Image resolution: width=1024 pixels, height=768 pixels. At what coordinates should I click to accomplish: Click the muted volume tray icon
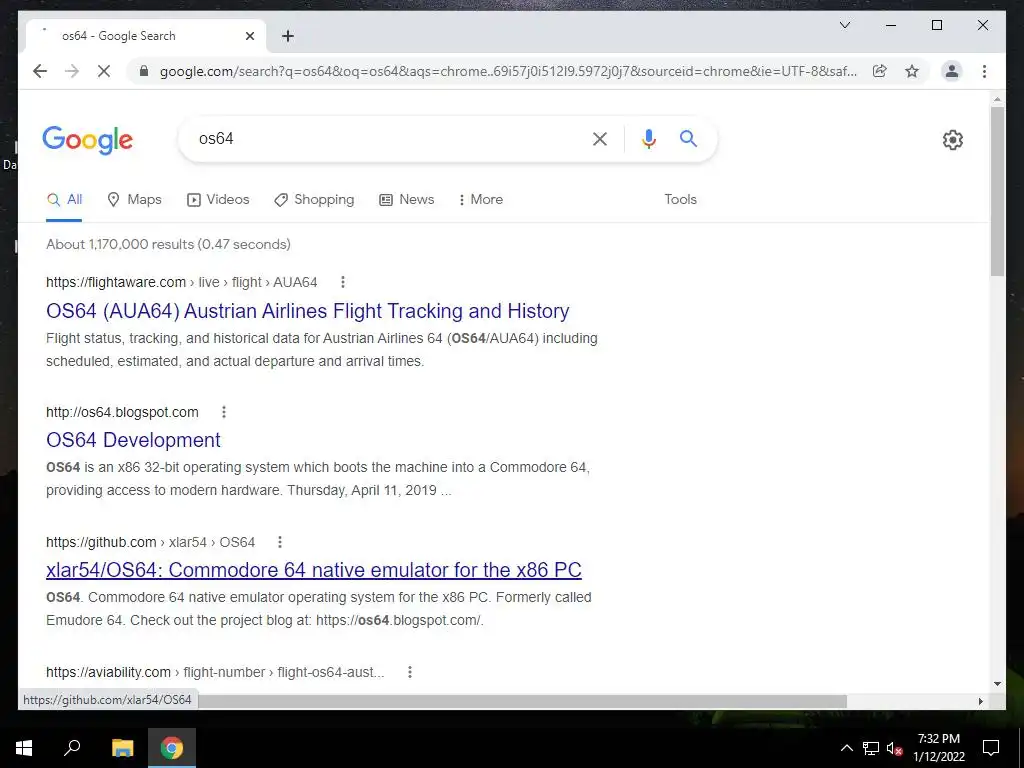coord(895,748)
